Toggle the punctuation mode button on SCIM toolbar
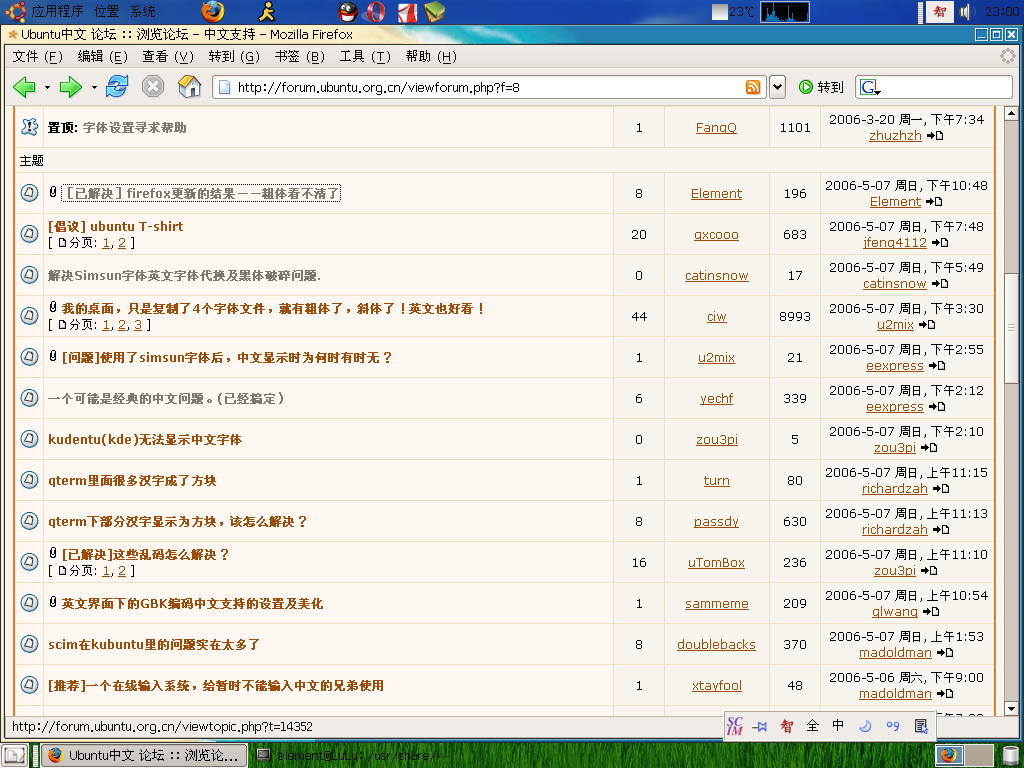Viewport: 1024px width, 768px height. point(893,726)
